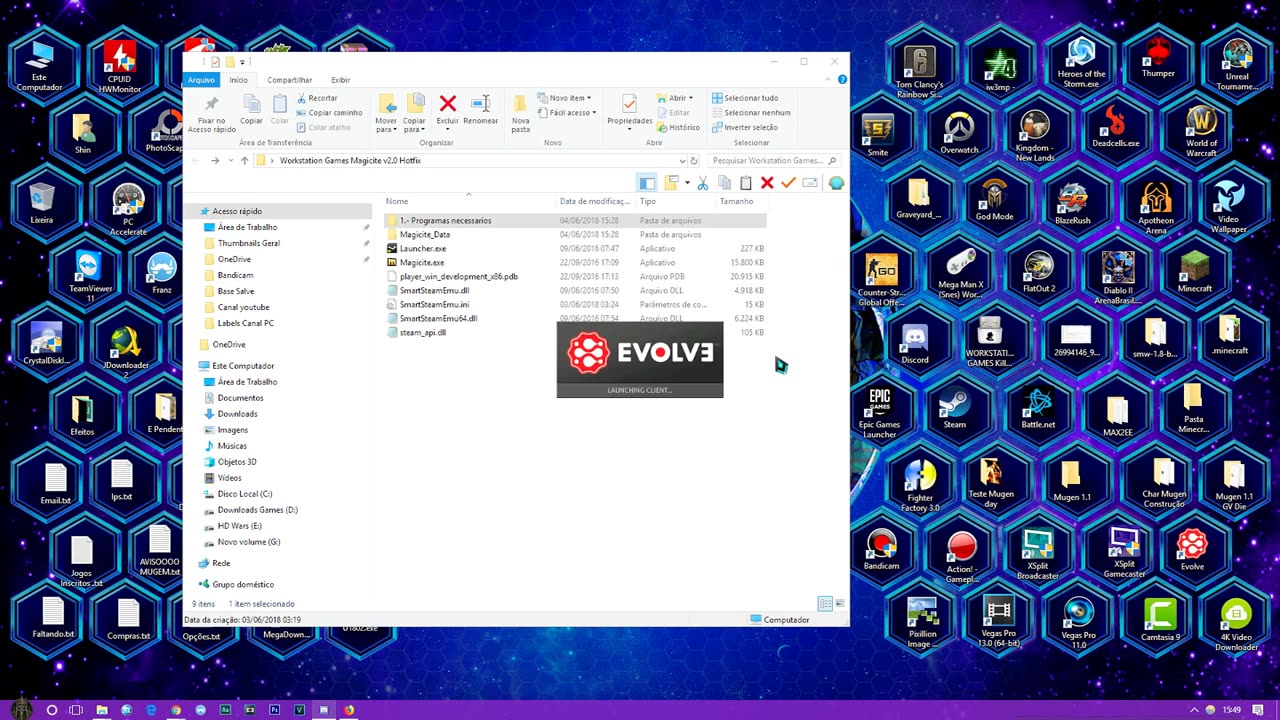Click Chrome icon in the taskbar

coord(176,710)
